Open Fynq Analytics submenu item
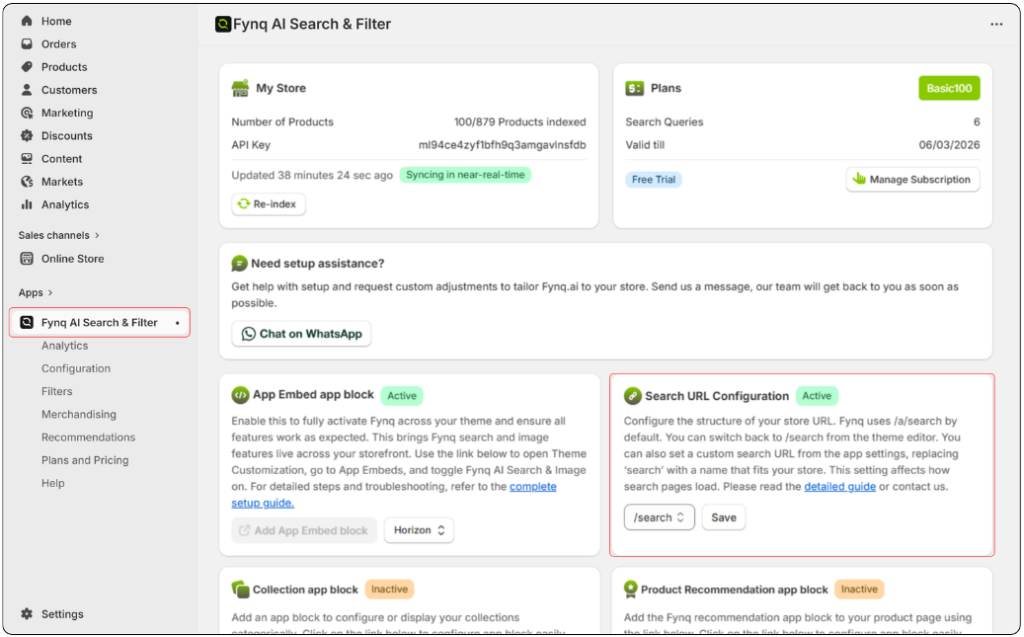This screenshot has height=637, width=1024. coord(65,346)
